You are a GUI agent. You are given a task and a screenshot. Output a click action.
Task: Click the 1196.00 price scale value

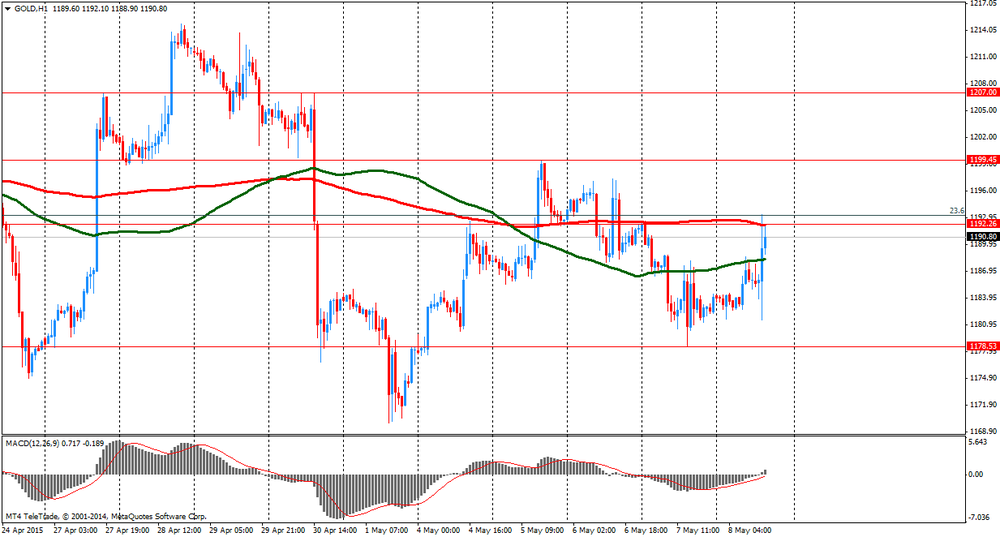tap(983, 190)
